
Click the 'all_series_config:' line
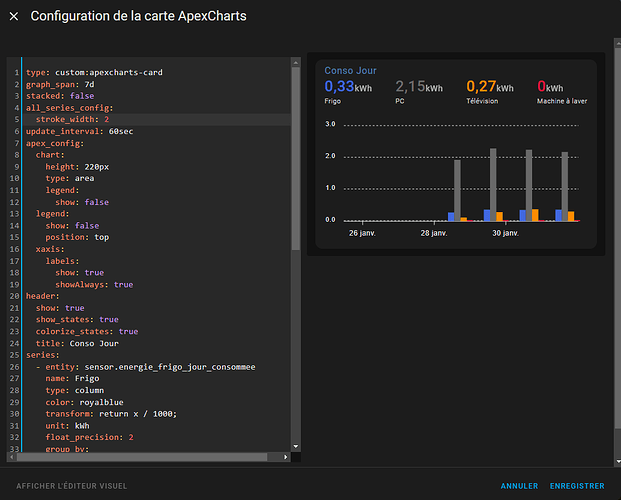(70, 108)
